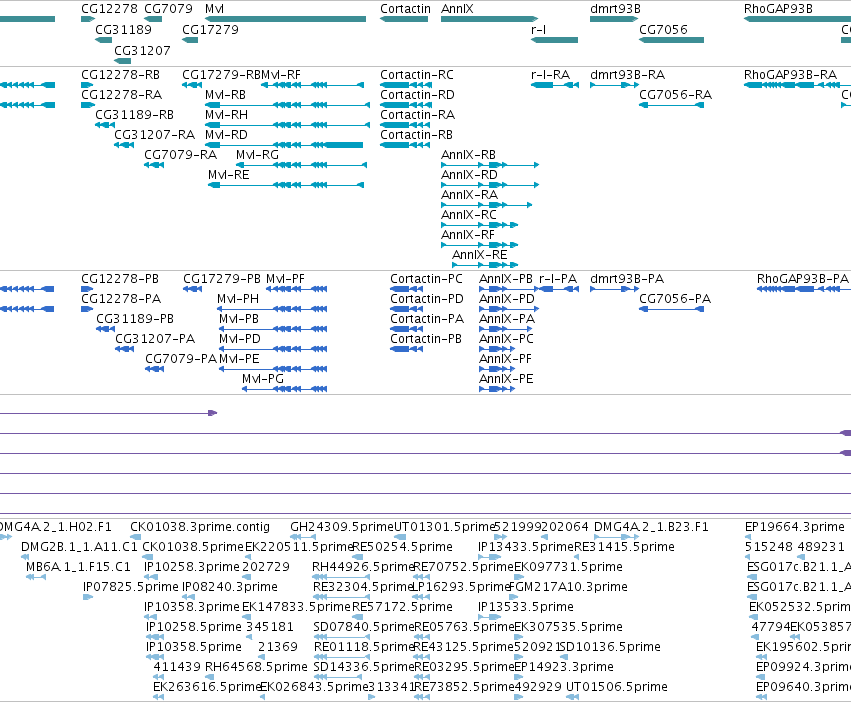Select the AnnIX-RE transcript label
Viewport: 851px width, 702px height.
(480, 255)
